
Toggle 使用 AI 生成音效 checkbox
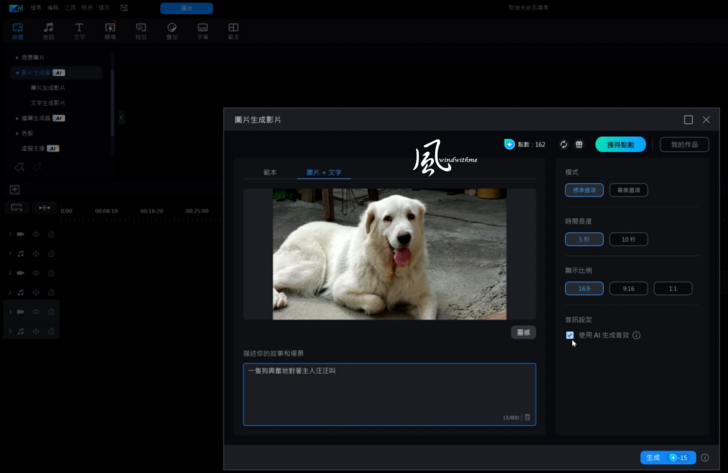point(570,336)
